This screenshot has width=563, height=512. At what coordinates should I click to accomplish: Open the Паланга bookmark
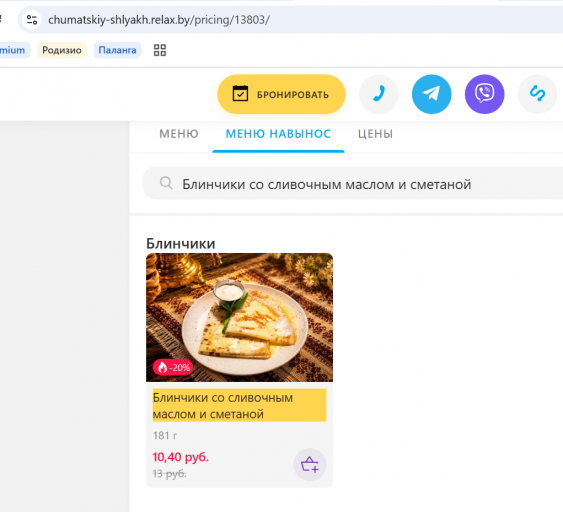[117, 50]
